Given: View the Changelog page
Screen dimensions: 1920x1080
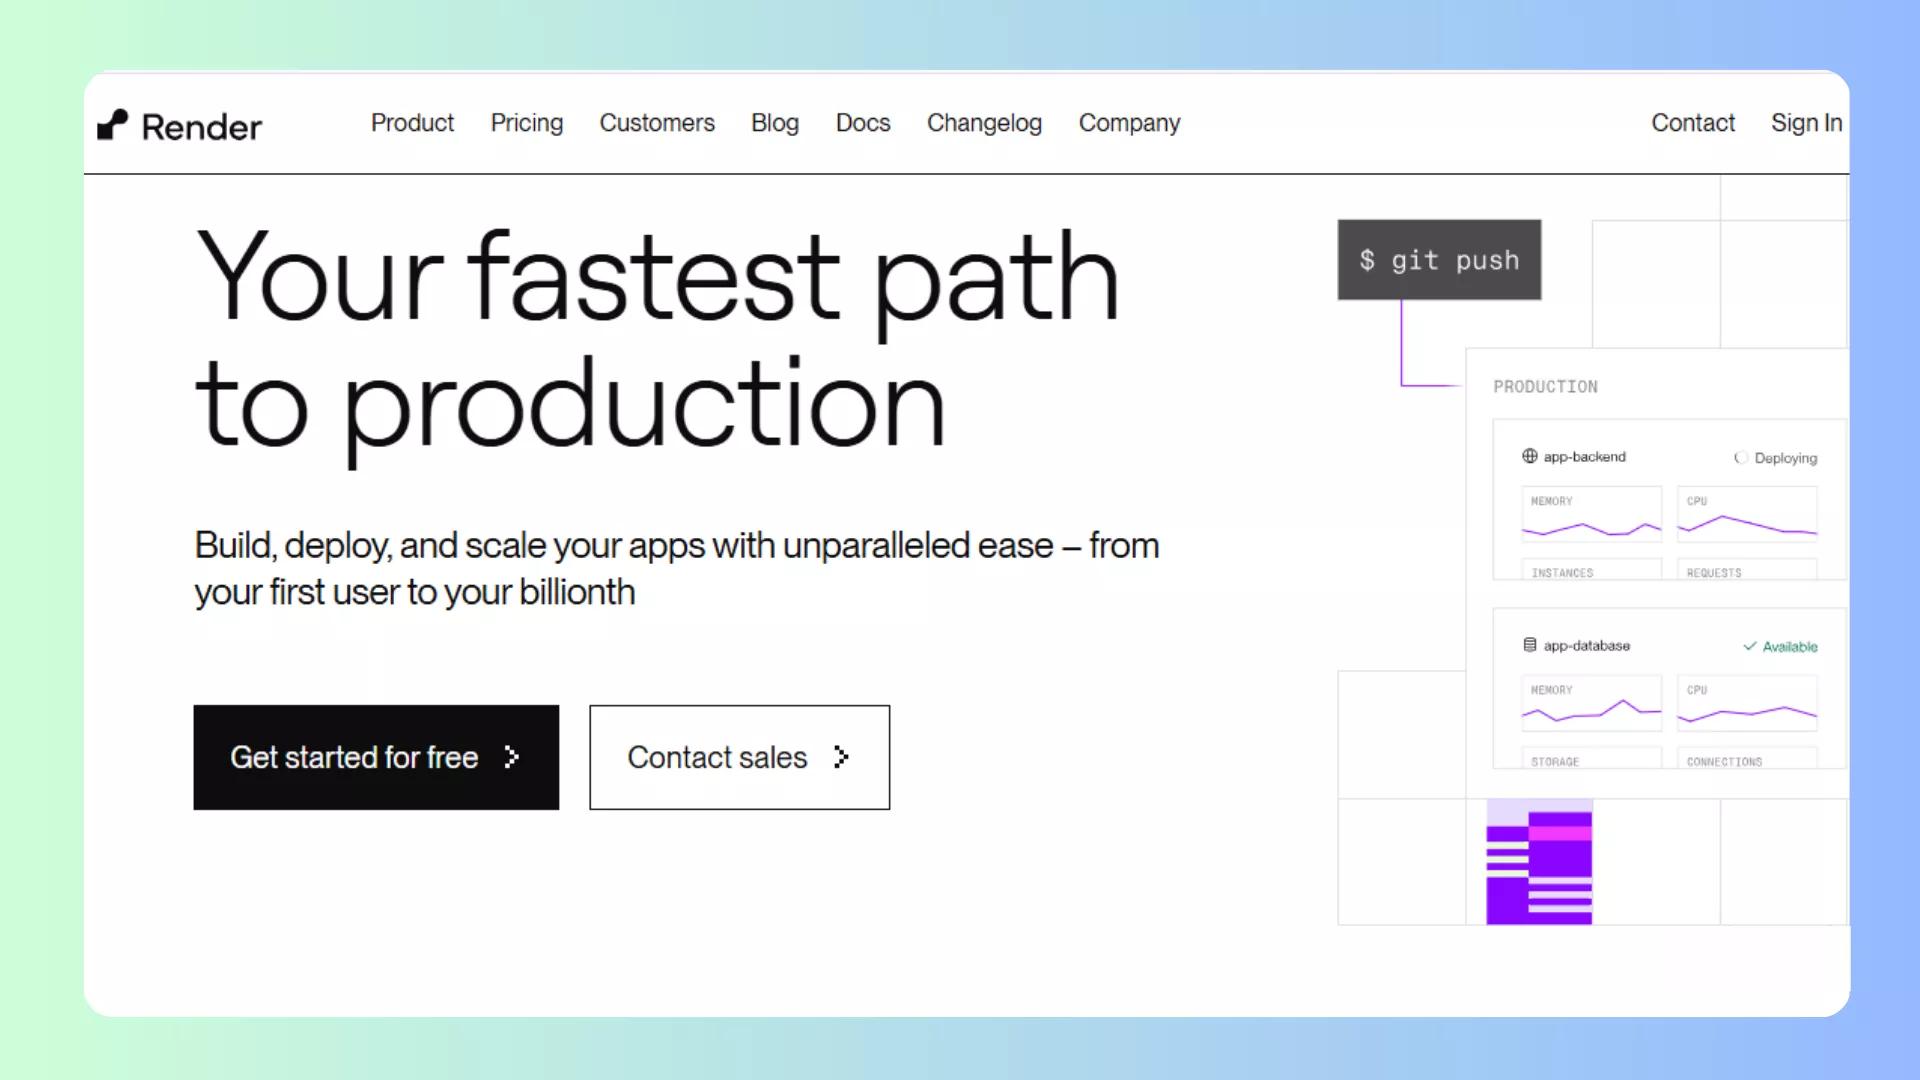Looking at the screenshot, I should pyautogui.click(x=984, y=123).
